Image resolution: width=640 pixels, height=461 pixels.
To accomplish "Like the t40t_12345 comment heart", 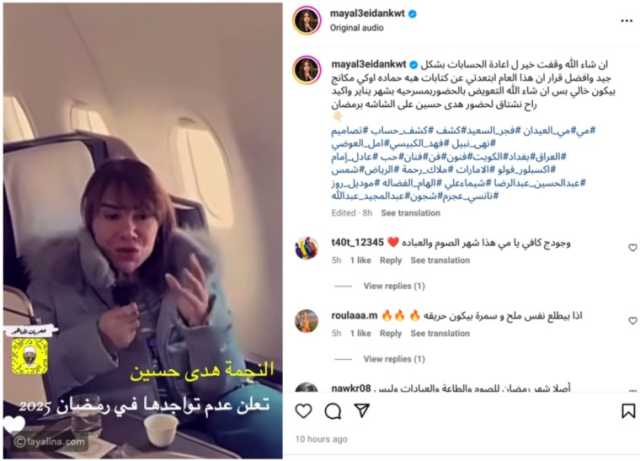I will (x=633, y=247).
